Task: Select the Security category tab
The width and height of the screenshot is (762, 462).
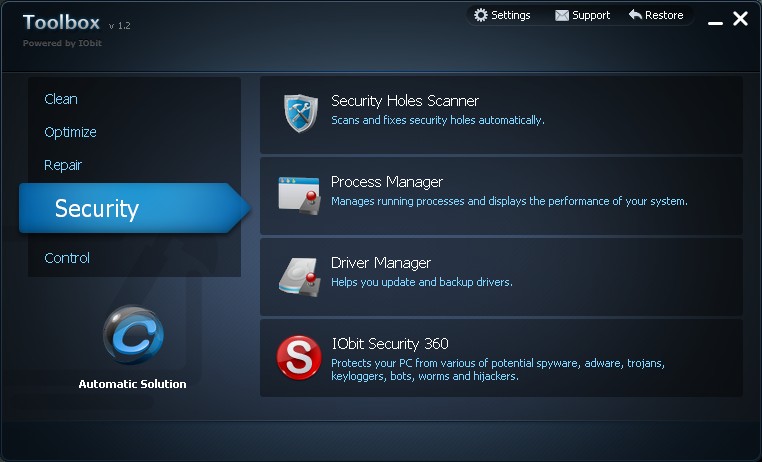Action: [135, 208]
